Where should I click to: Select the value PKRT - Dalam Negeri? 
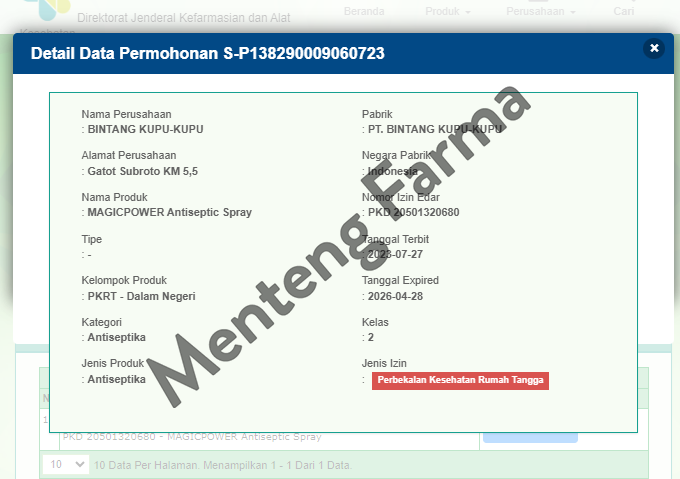click(141, 297)
